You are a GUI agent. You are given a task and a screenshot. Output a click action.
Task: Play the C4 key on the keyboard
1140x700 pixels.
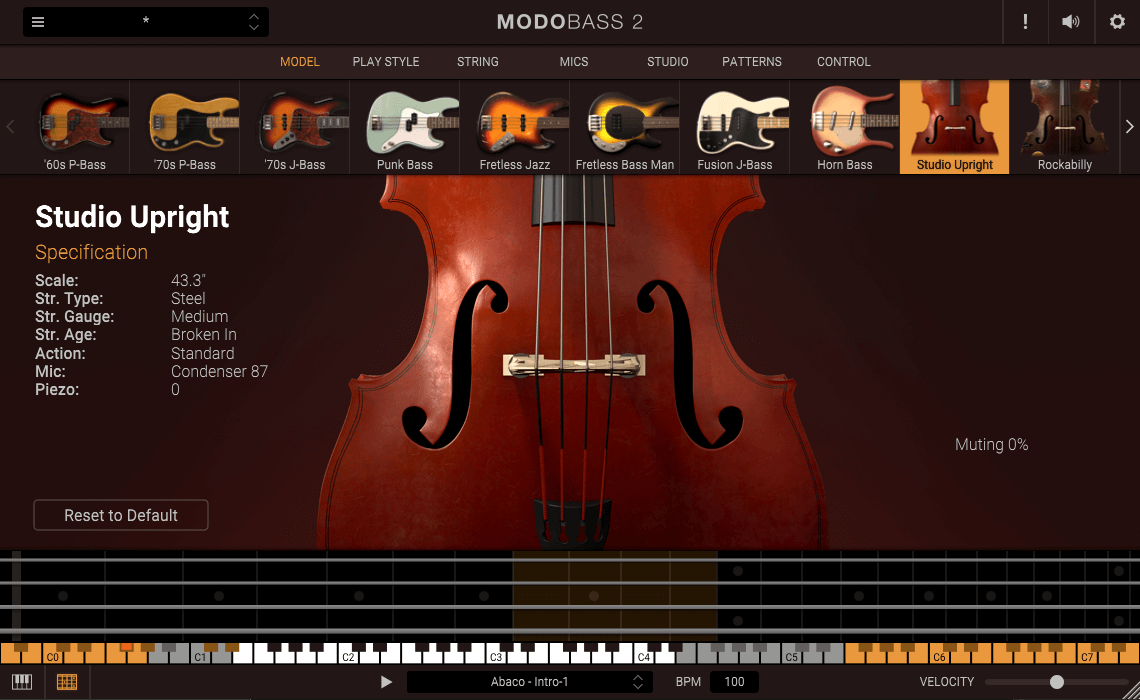[x=643, y=657]
